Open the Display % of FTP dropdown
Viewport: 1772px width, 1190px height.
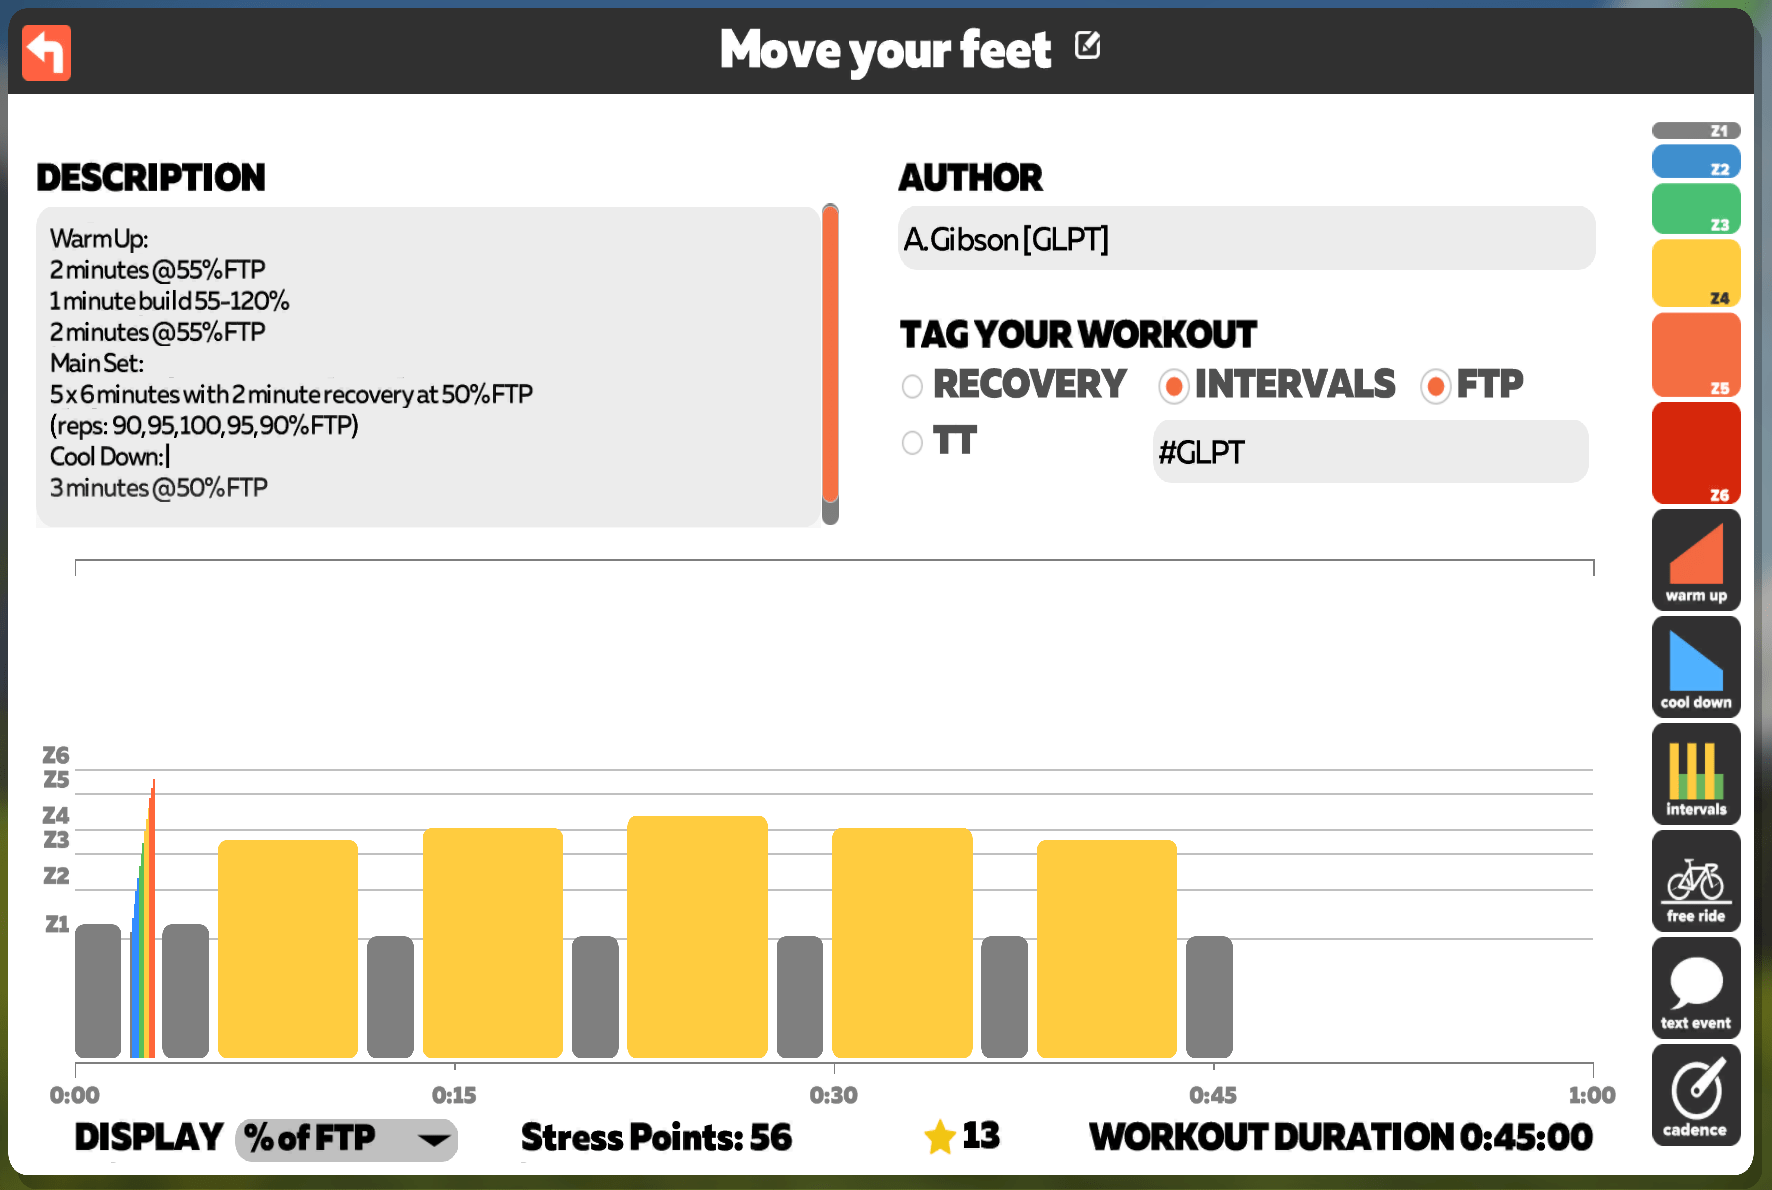pyautogui.click(x=346, y=1139)
